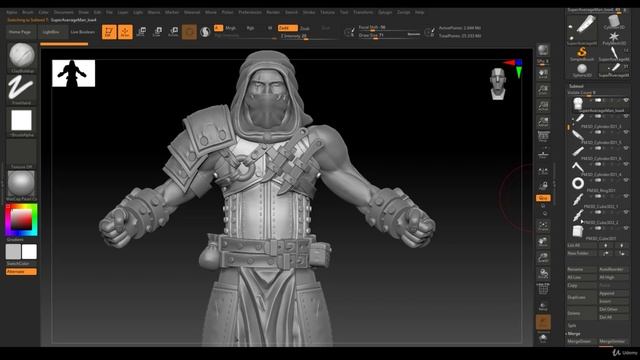Click the Rename subtool button
Viewport: 640px width, 360px height.
coord(582,269)
